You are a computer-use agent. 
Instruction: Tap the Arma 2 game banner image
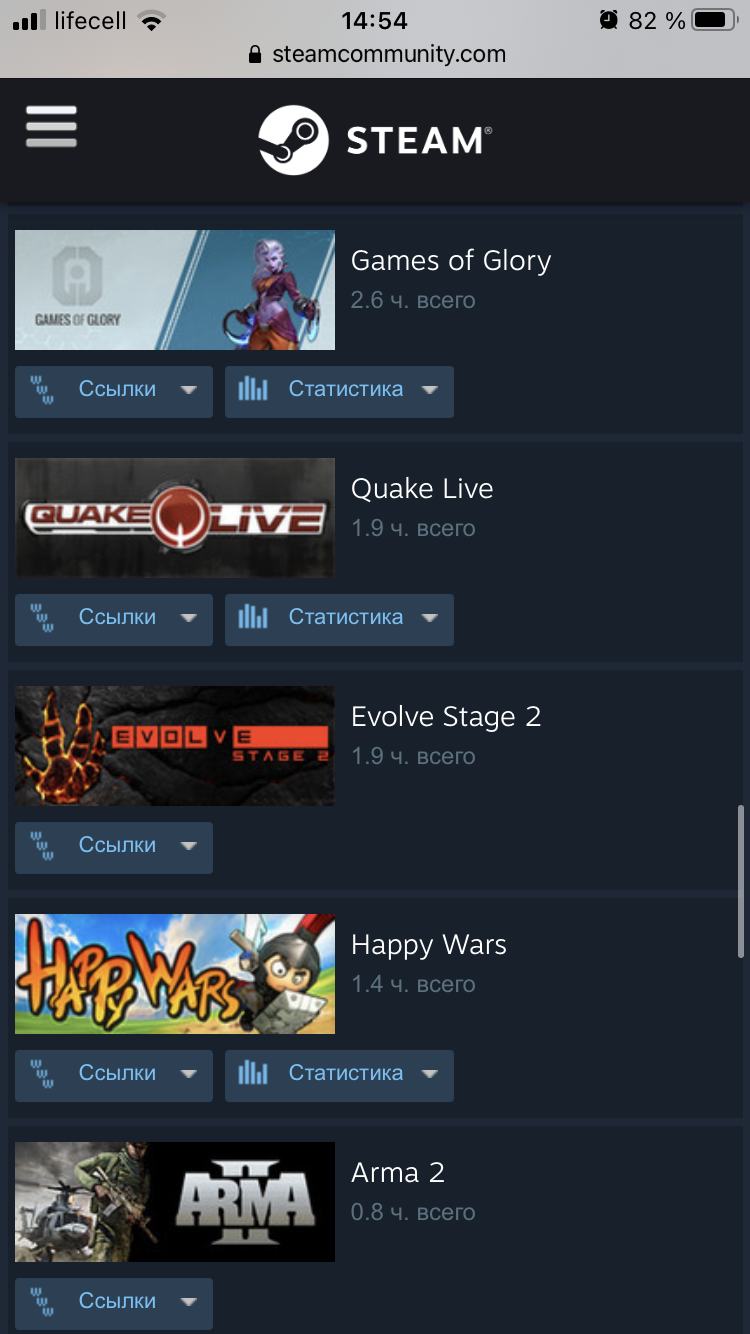point(175,1202)
